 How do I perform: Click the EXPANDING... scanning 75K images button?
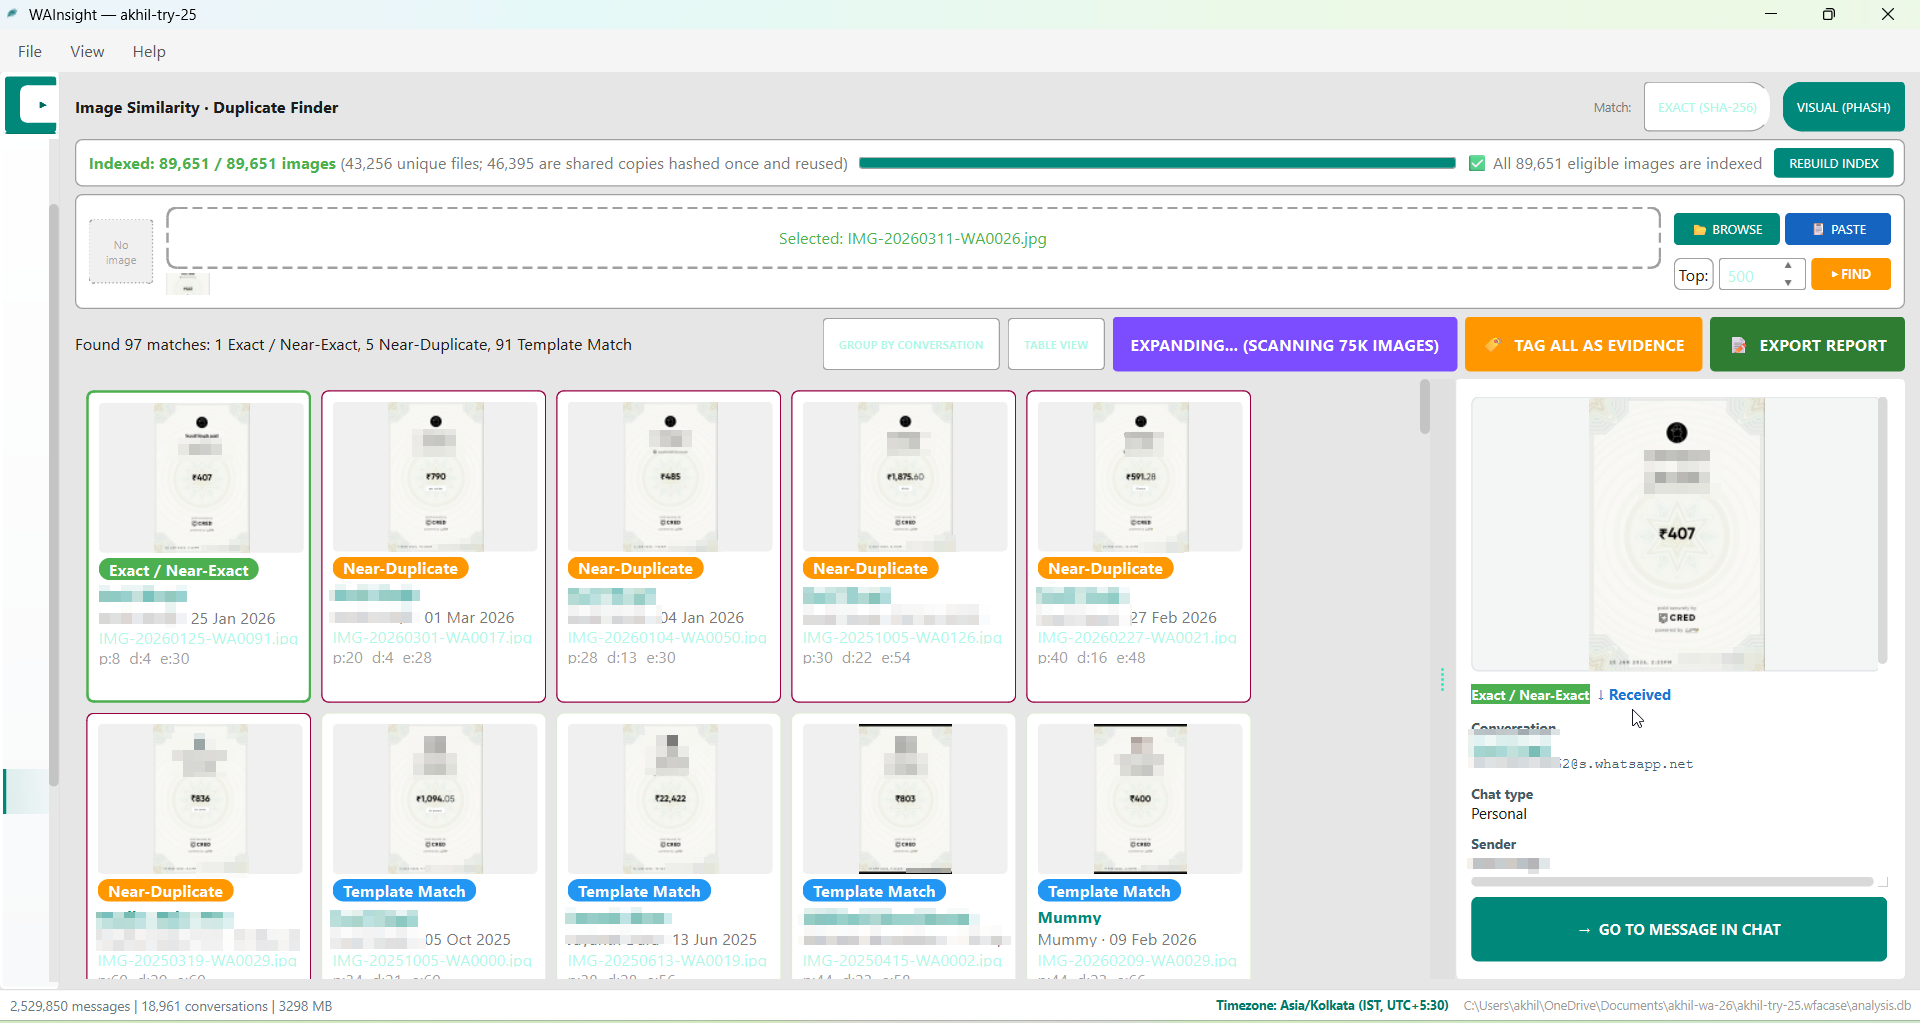click(1284, 345)
